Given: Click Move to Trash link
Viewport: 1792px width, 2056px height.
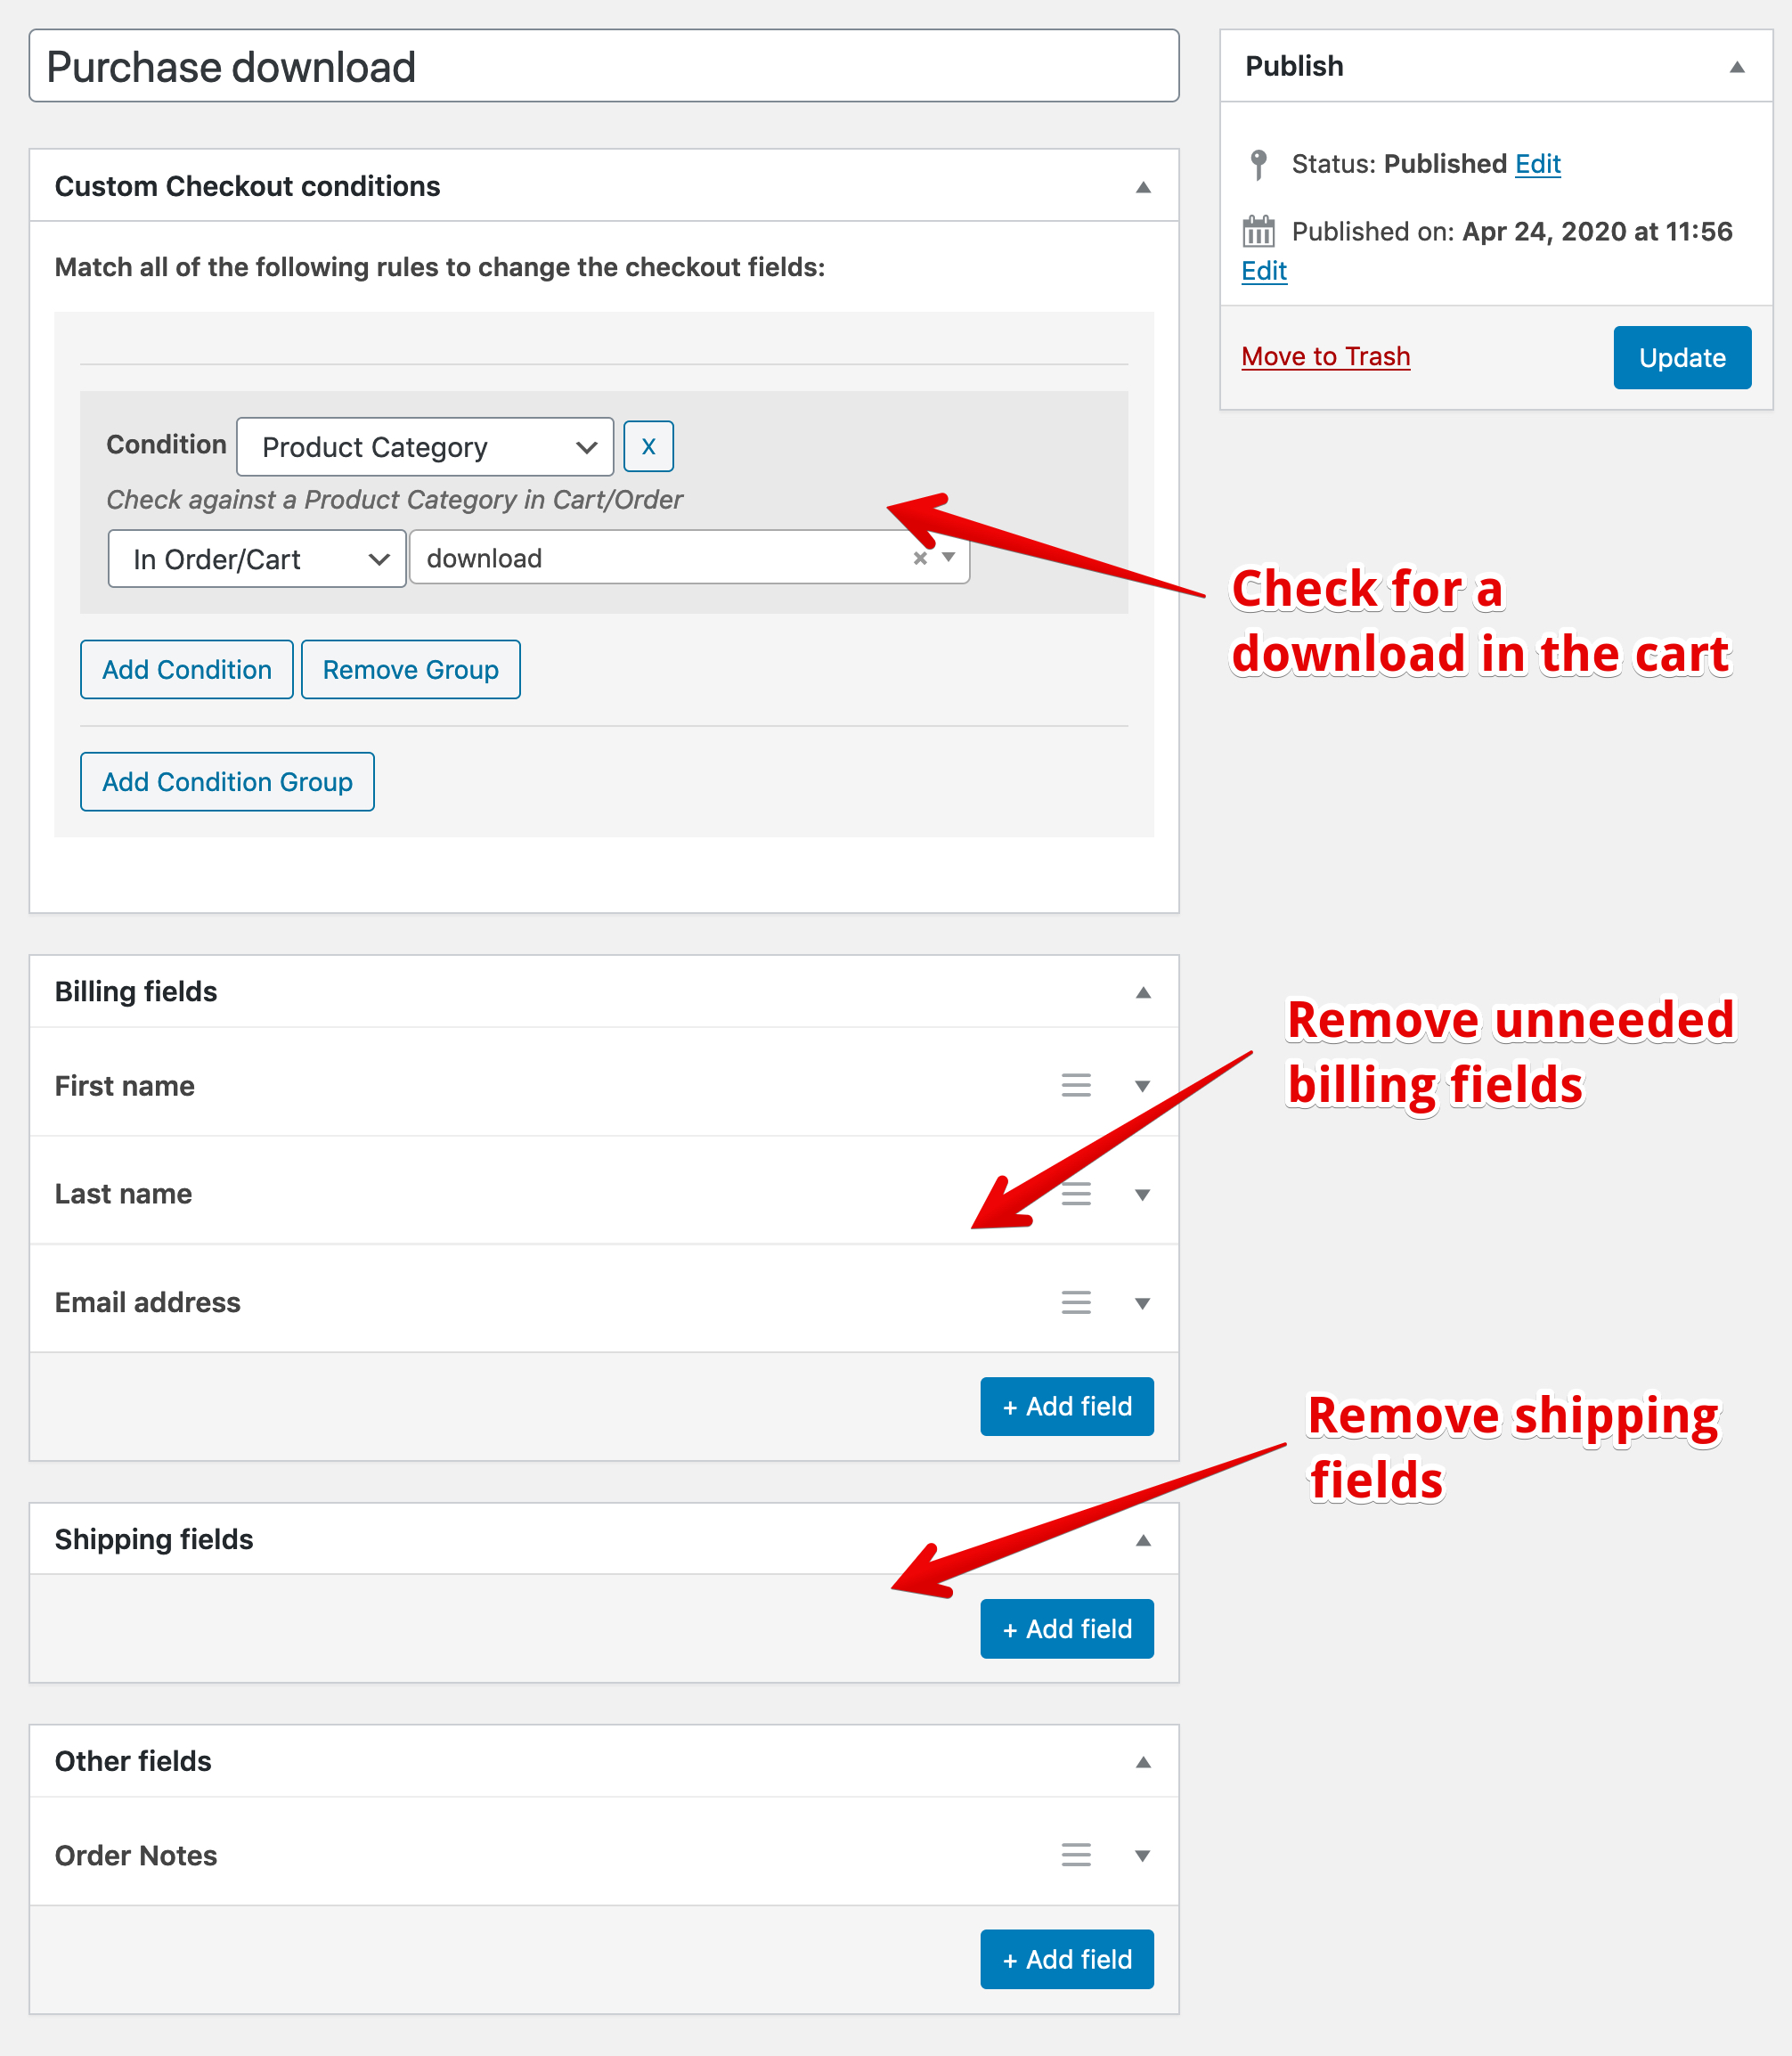Looking at the screenshot, I should pyautogui.click(x=1325, y=357).
